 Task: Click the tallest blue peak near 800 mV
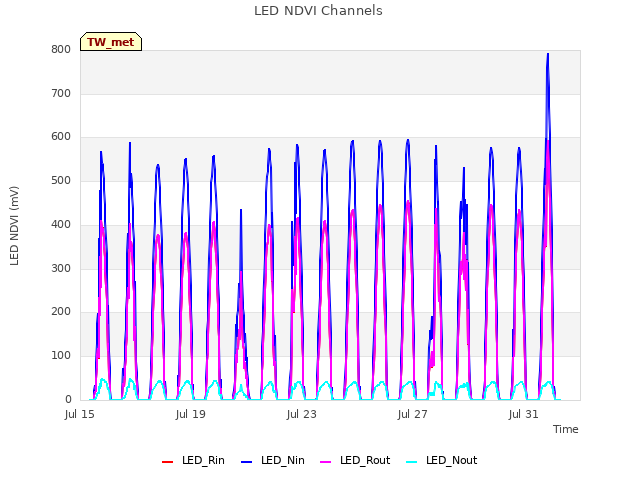coord(548,55)
